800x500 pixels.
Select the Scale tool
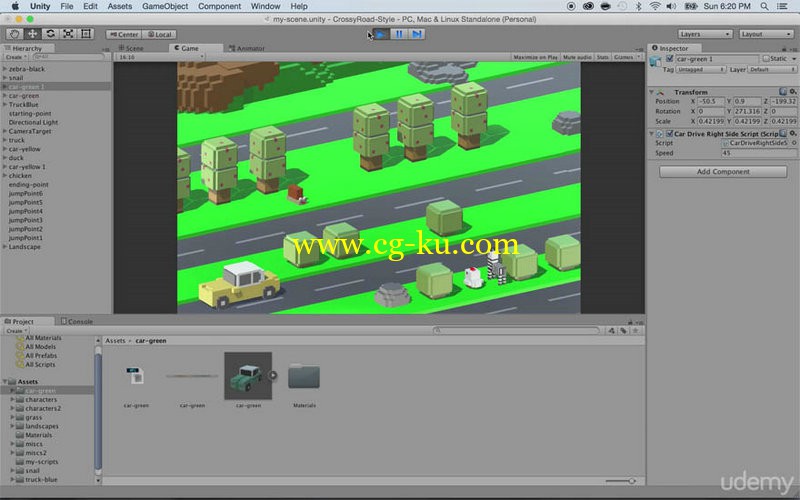(68, 34)
